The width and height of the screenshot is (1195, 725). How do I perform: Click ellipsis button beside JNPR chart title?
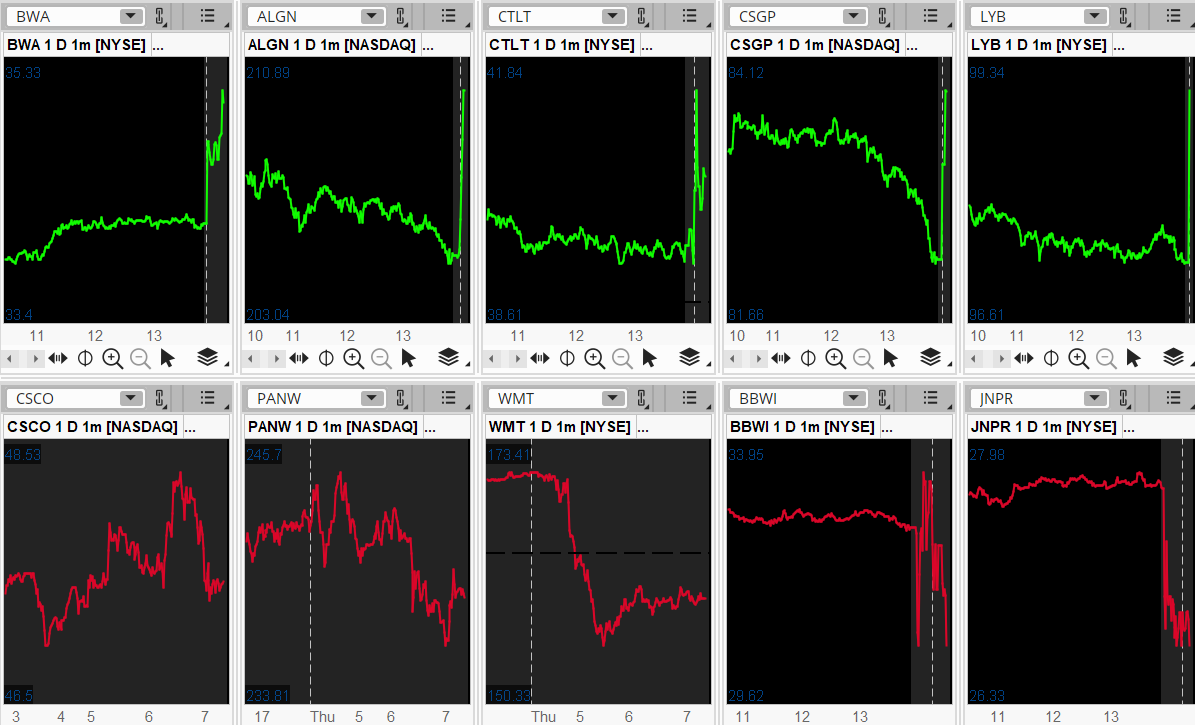coord(1129,428)
